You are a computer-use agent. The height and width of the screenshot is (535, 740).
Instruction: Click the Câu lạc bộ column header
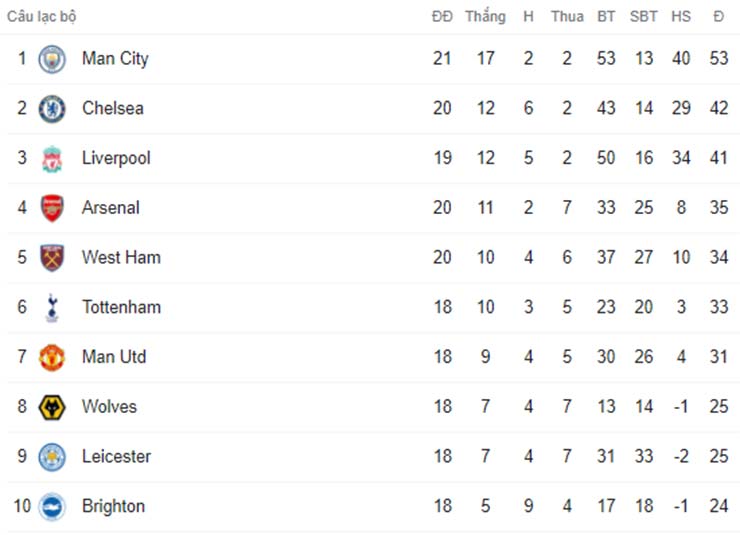[42, 17]
